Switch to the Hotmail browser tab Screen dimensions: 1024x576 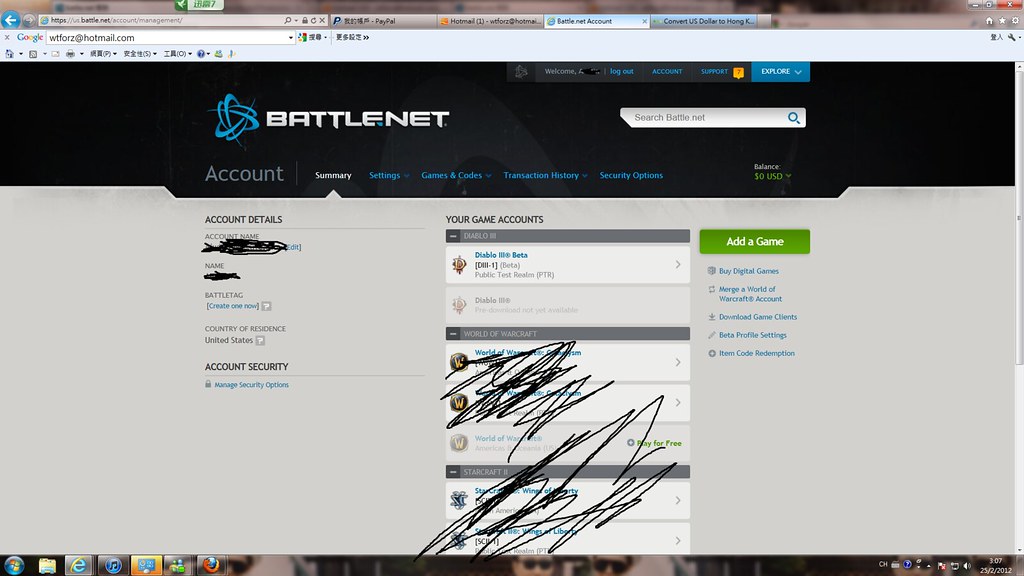pyautogui.click(x=490, y=21)
